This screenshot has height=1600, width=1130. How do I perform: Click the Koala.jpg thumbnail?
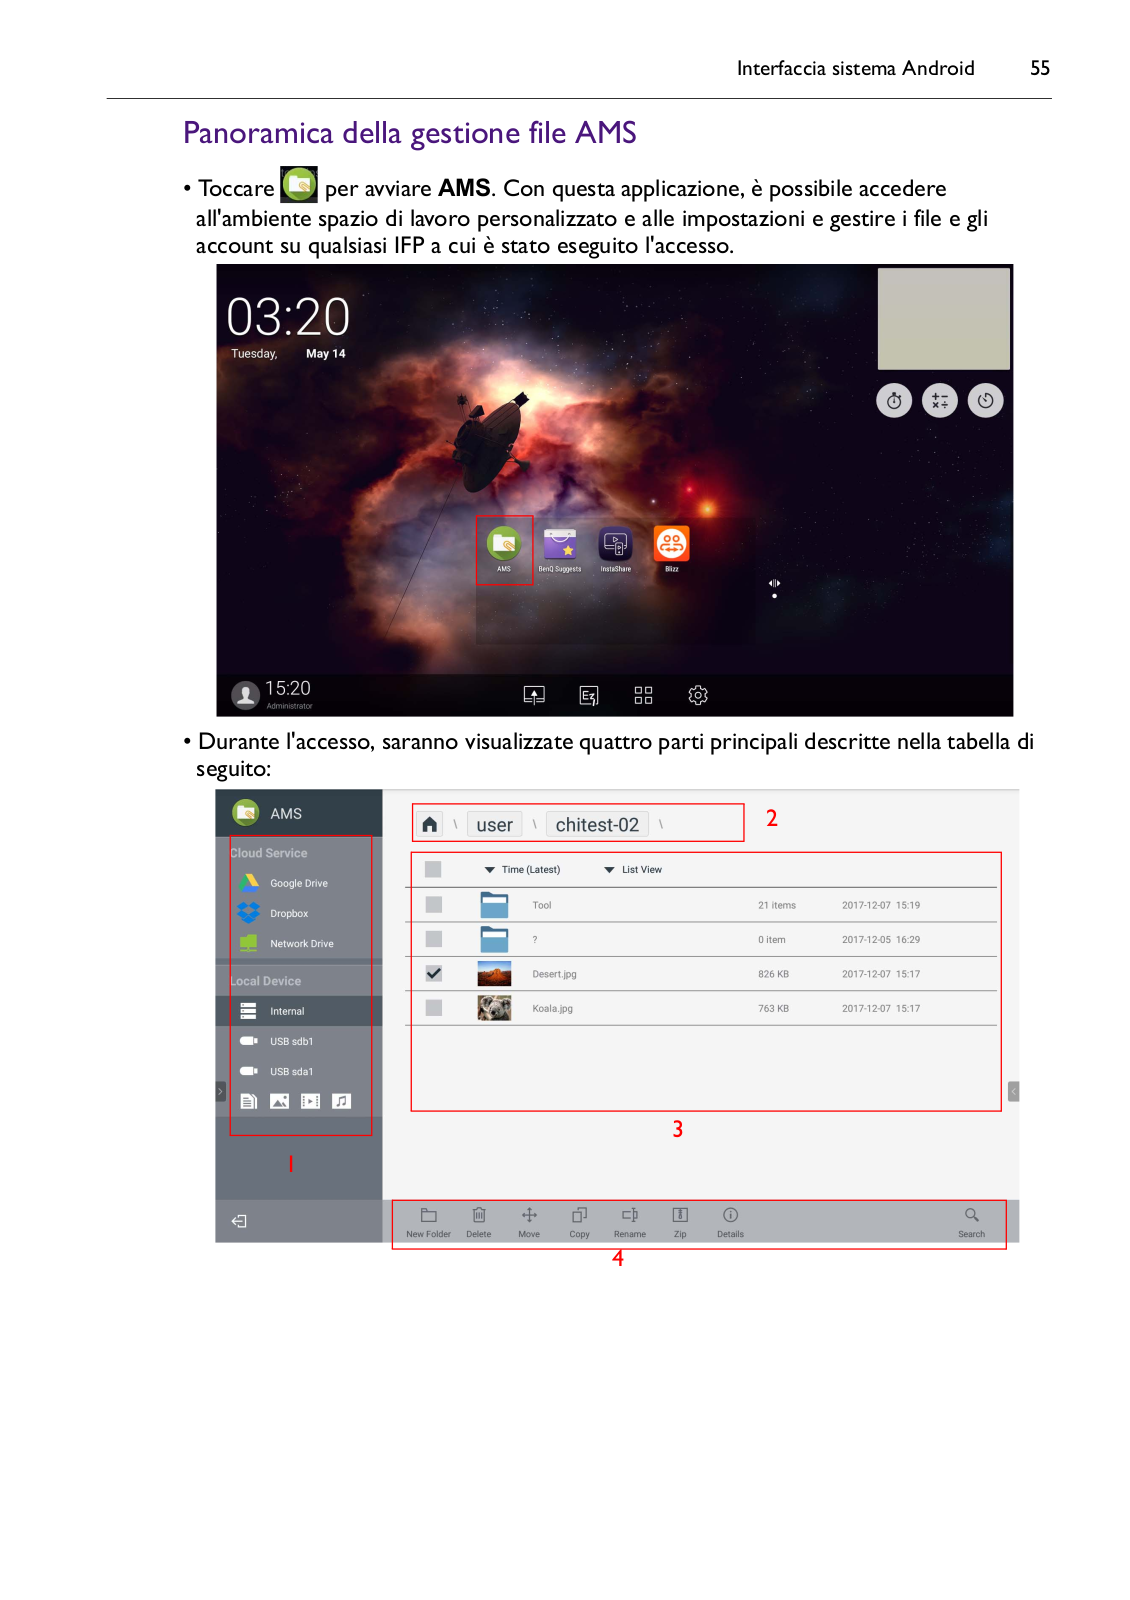(x=494, y=1008)
